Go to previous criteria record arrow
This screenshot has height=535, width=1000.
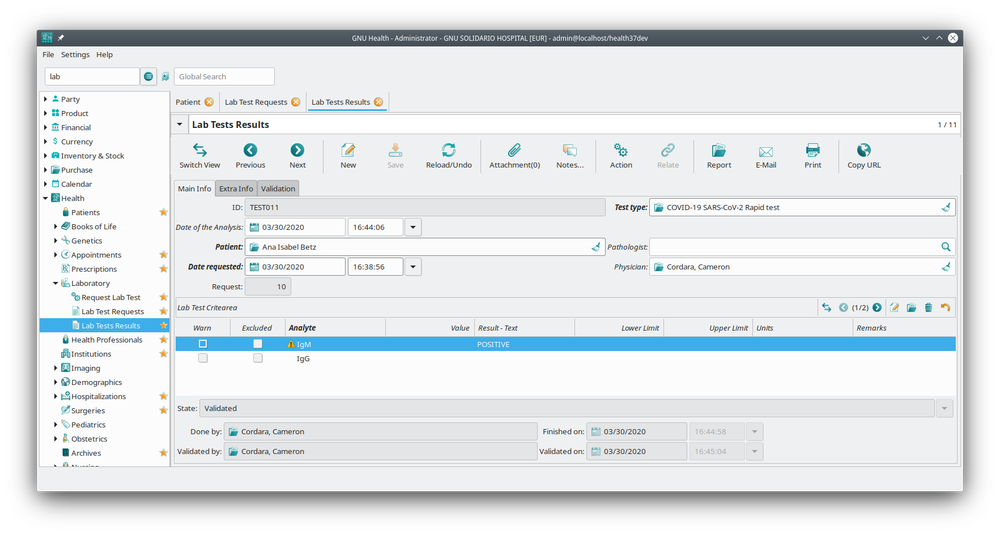point(843,307)
